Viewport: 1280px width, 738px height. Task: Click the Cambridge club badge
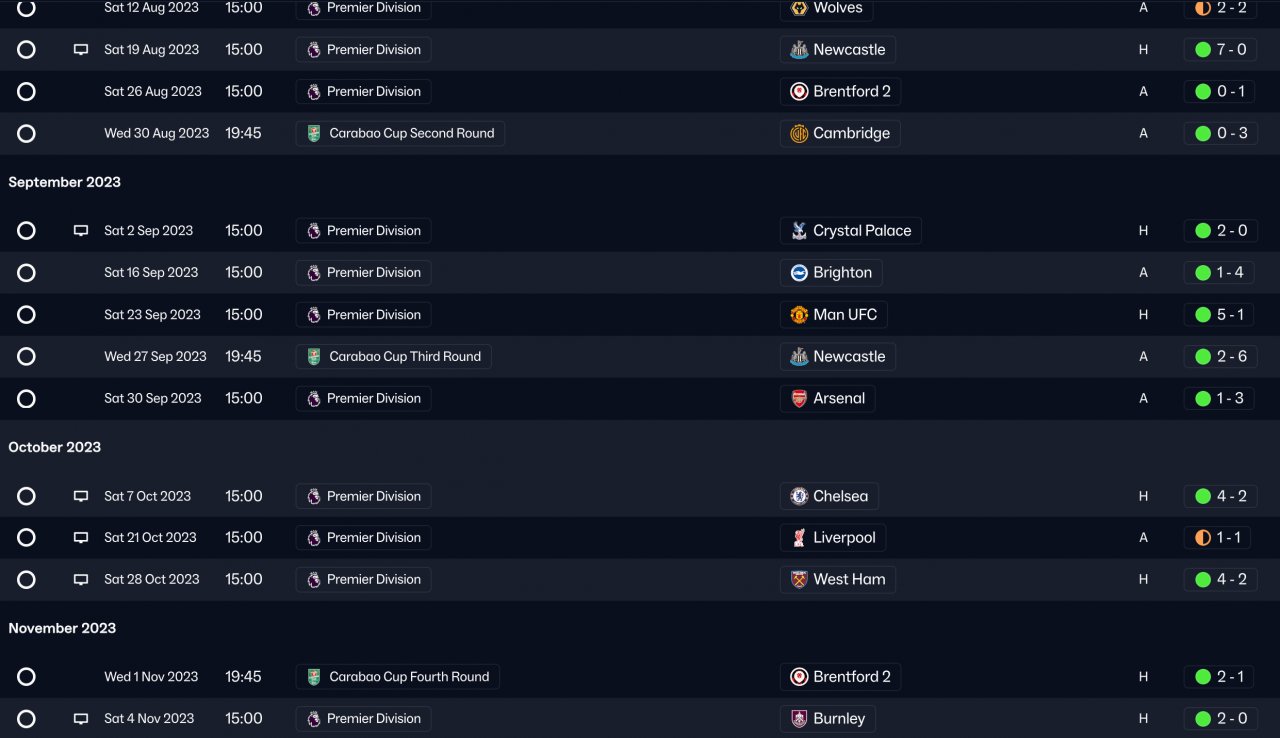[x=799, y=134]
